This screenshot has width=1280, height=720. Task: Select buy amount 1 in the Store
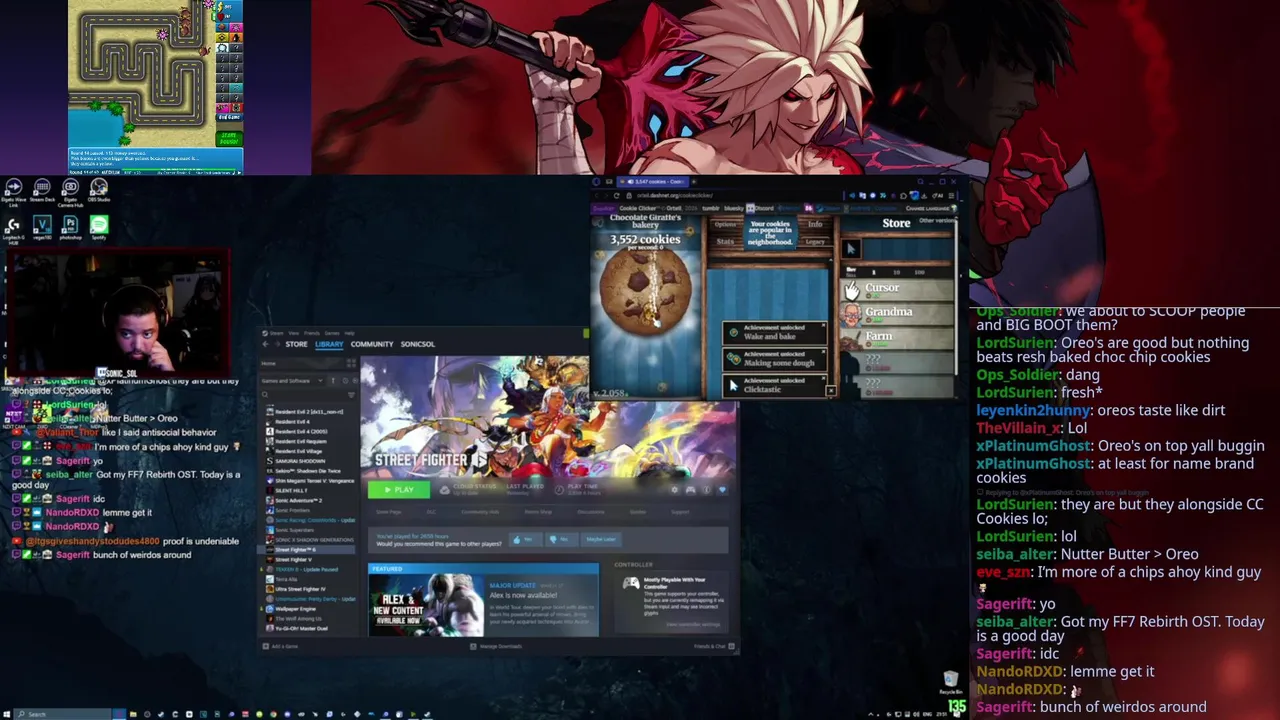[x=874, y=272]
